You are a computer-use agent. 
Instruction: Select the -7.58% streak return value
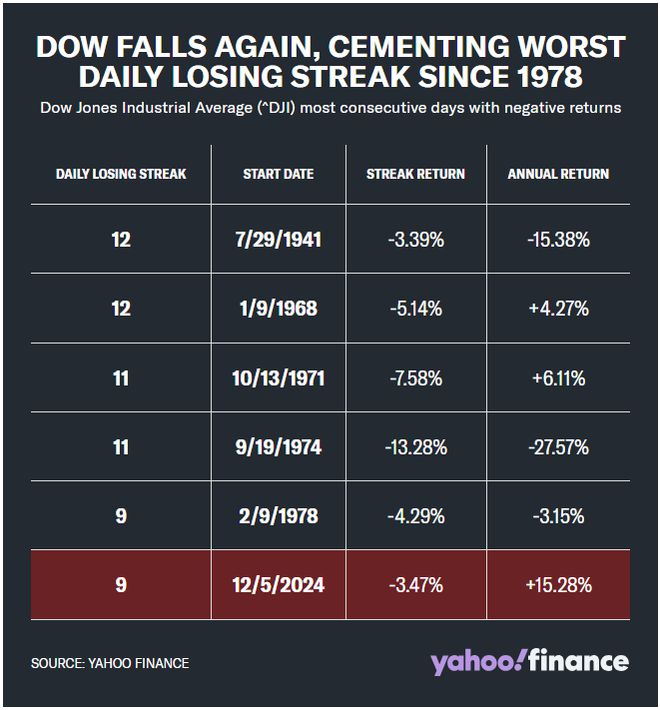pos(416,378)
